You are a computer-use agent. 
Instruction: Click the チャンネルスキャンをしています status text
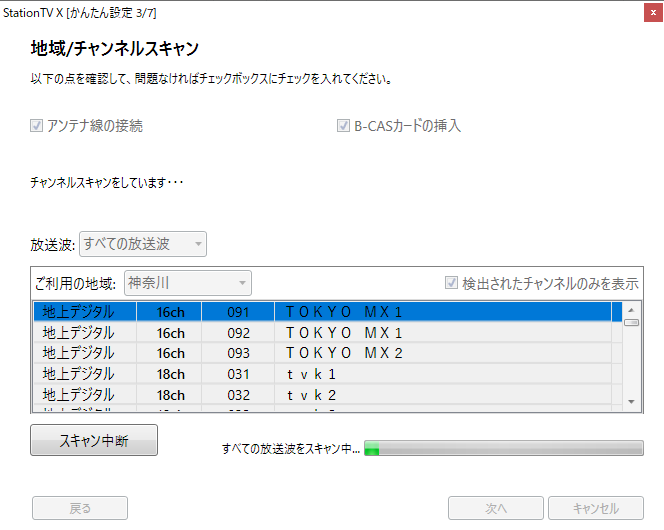(x=107, y=182)
